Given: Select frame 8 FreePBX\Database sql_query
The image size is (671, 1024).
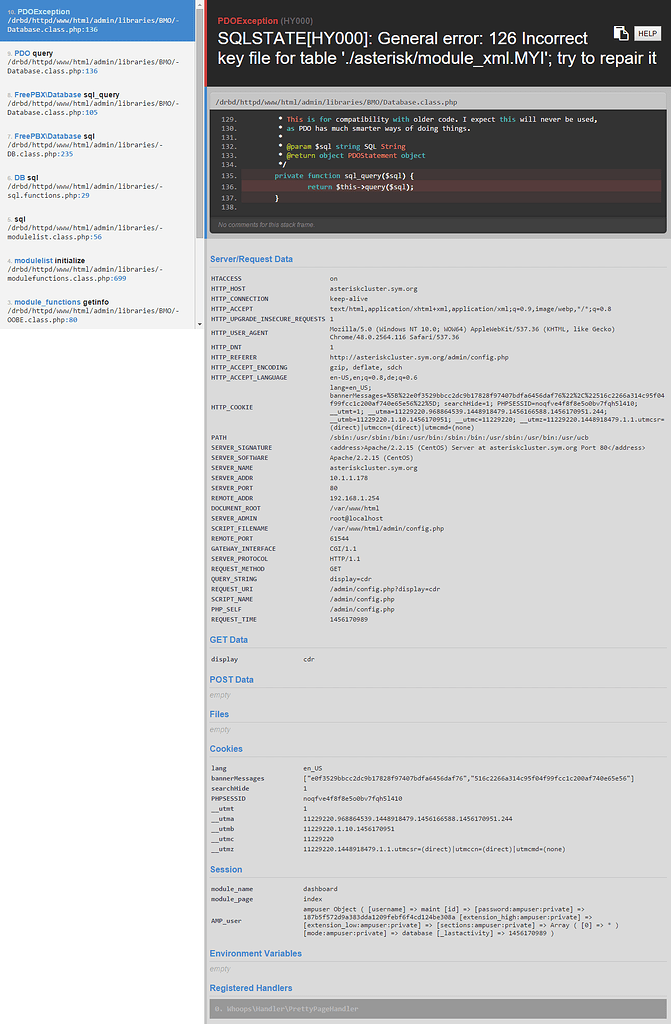Looking at the screenshot, I should (x=97, y=103).
